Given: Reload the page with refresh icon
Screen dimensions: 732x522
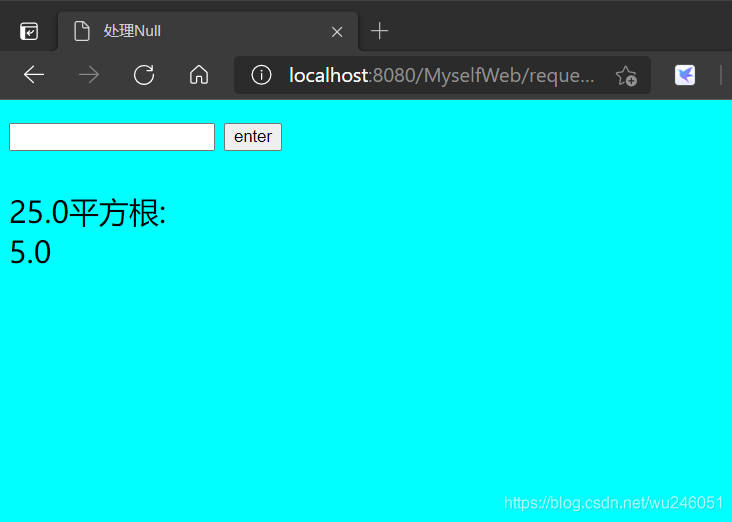Looking at the screenshot, I should point(144,75).
